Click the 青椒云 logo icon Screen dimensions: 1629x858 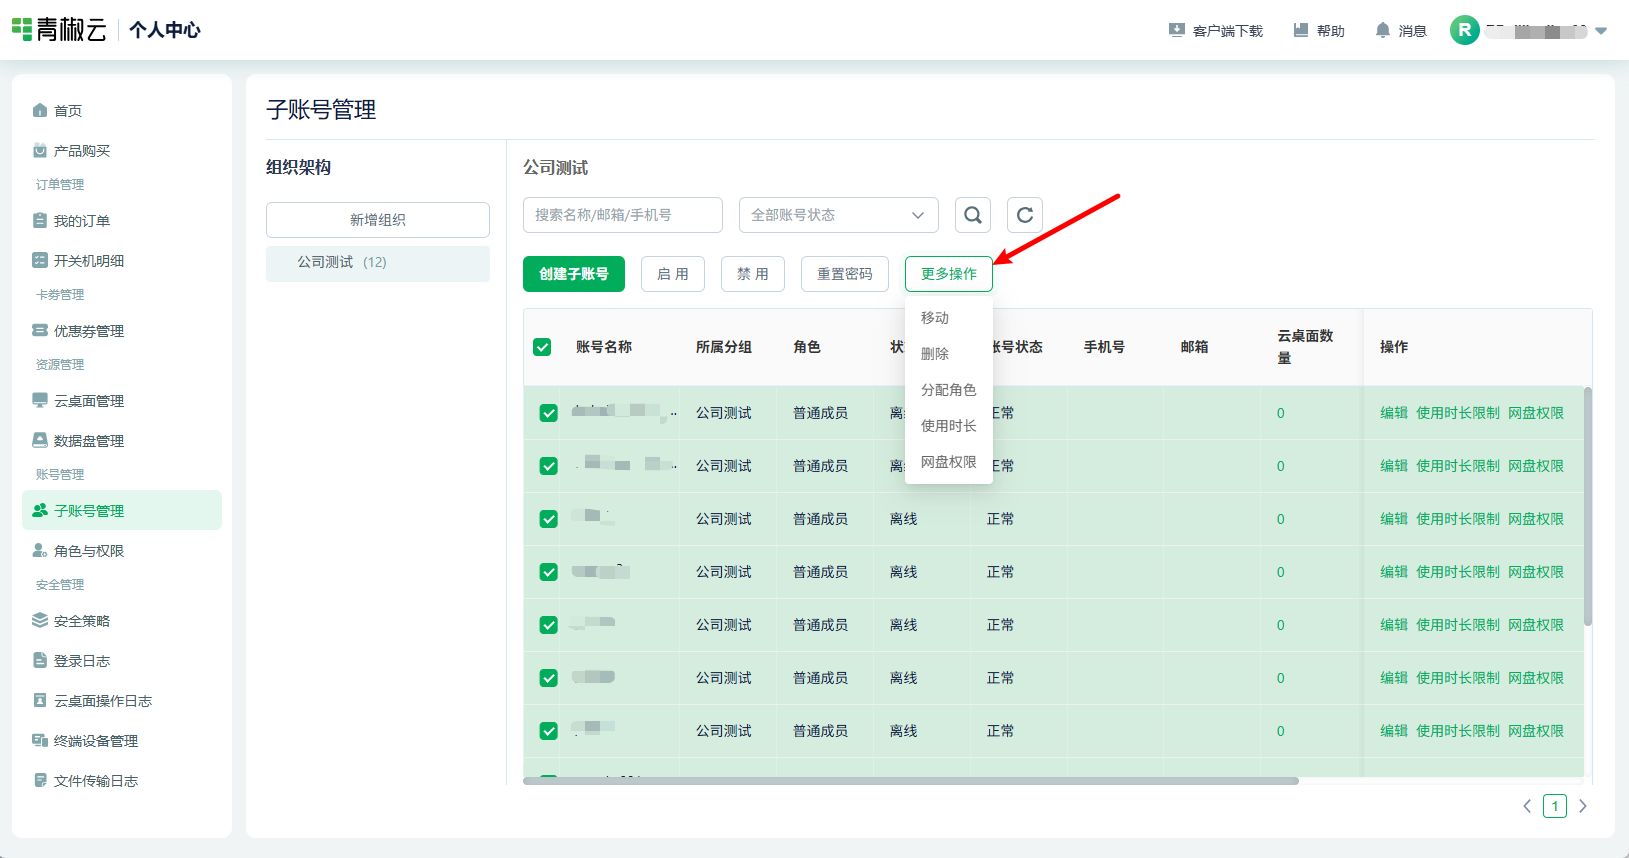click(x=22, y=29)
